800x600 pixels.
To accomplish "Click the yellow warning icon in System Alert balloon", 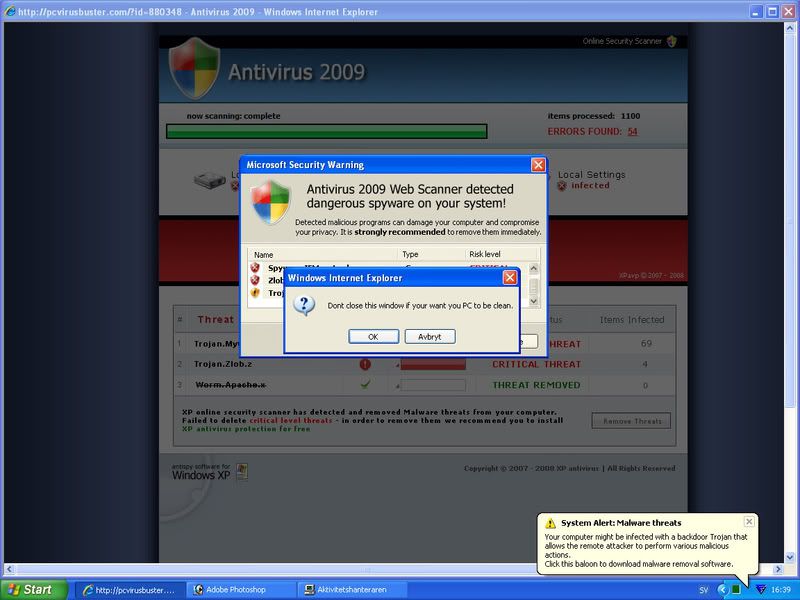I will (x=550, y=523).
